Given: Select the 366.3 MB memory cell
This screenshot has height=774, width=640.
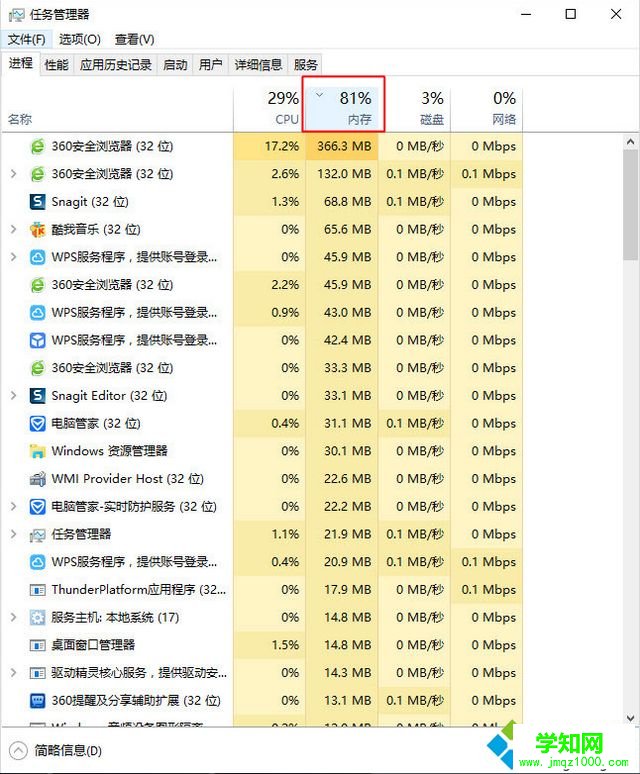Looking at the screenshot, I should (344, 146).
